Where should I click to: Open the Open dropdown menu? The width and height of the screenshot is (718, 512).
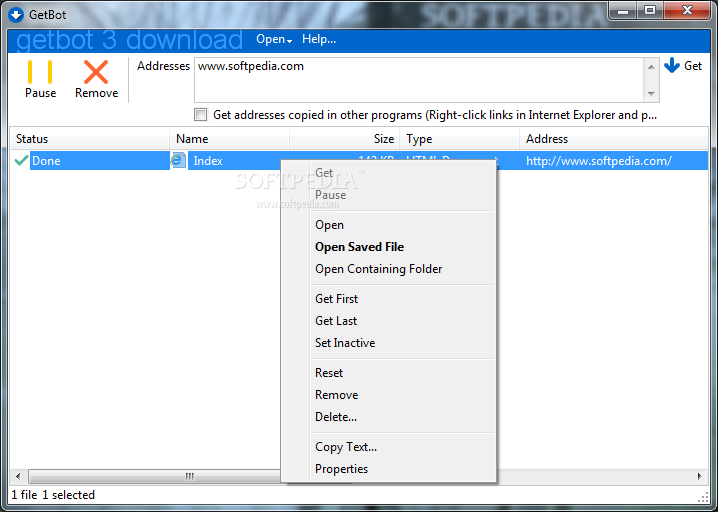(x=274, y=39)
